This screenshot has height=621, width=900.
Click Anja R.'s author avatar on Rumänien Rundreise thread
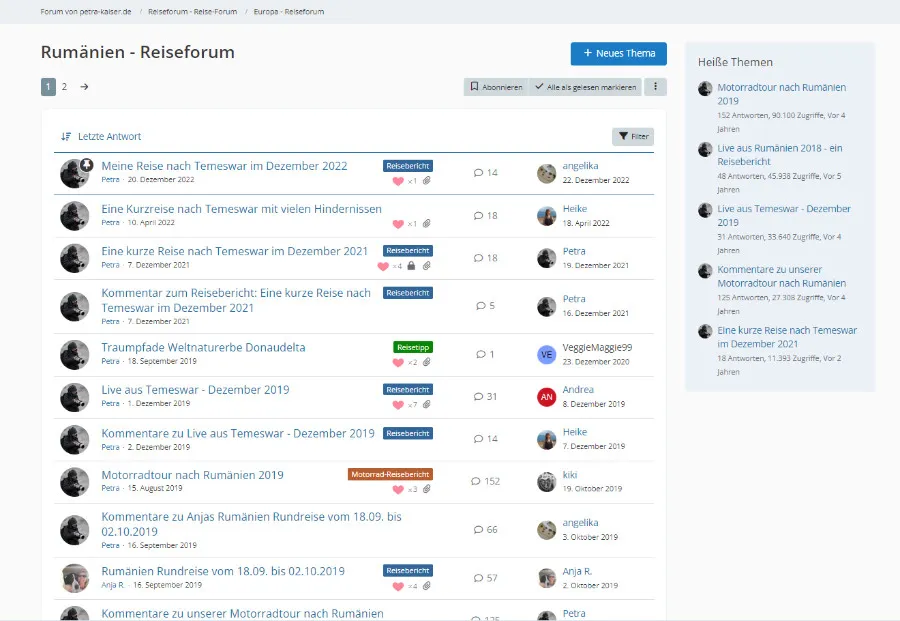74,578
